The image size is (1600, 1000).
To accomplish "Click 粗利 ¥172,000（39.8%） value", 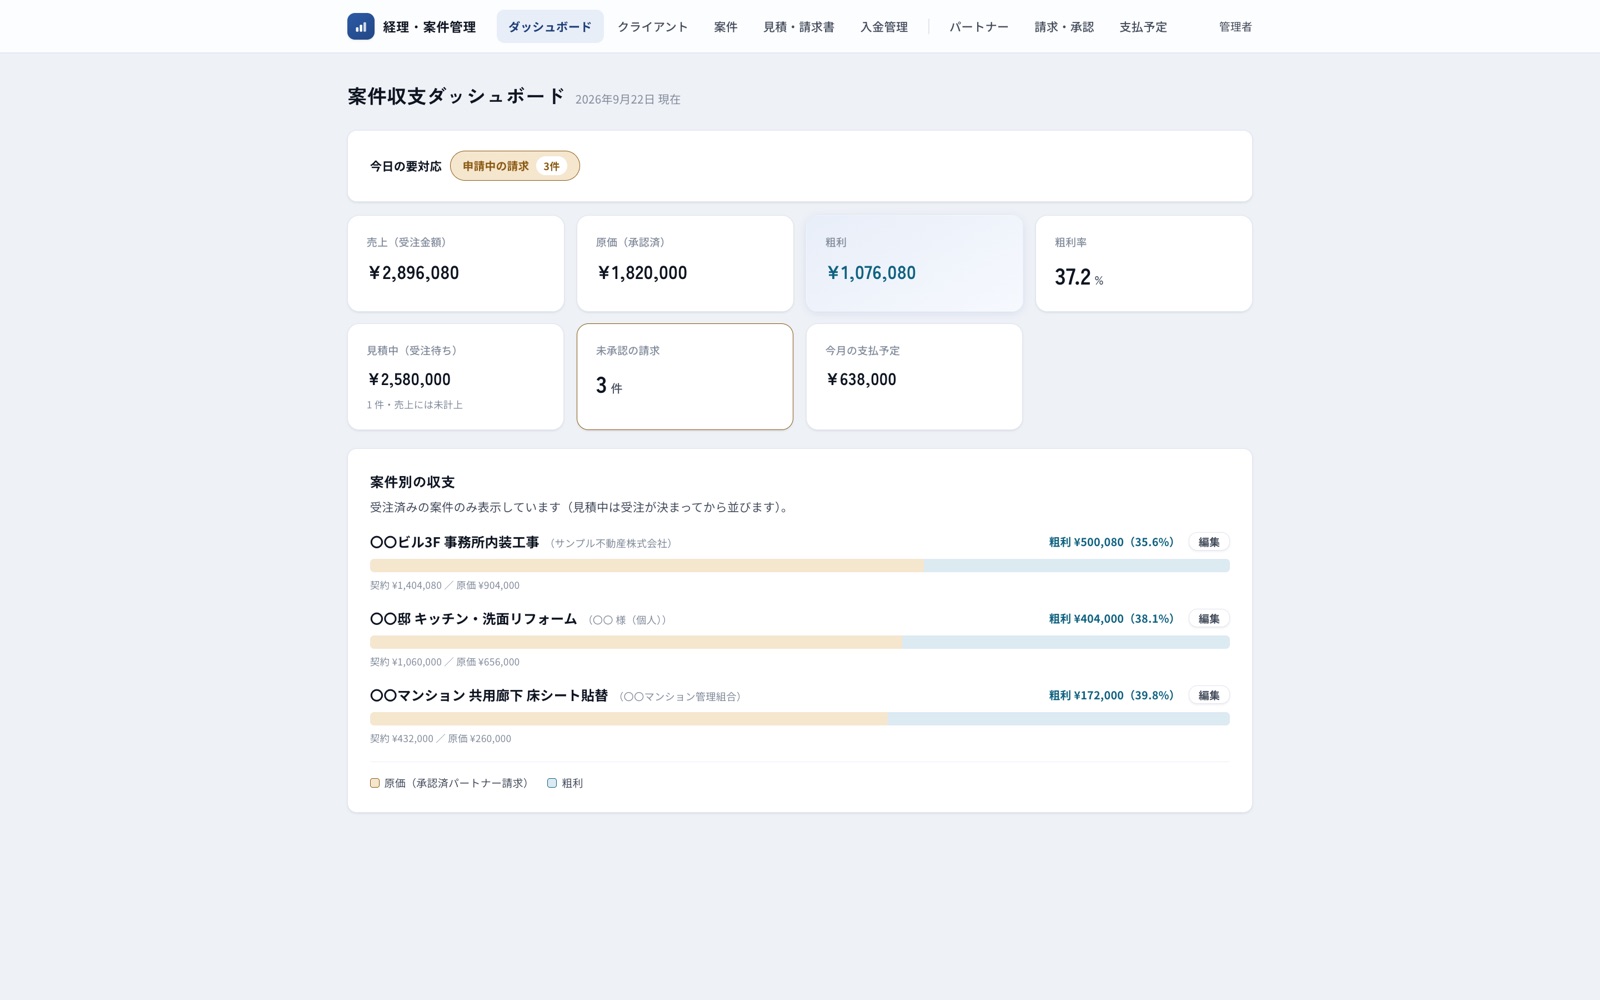I will (x=1111, y=695).
